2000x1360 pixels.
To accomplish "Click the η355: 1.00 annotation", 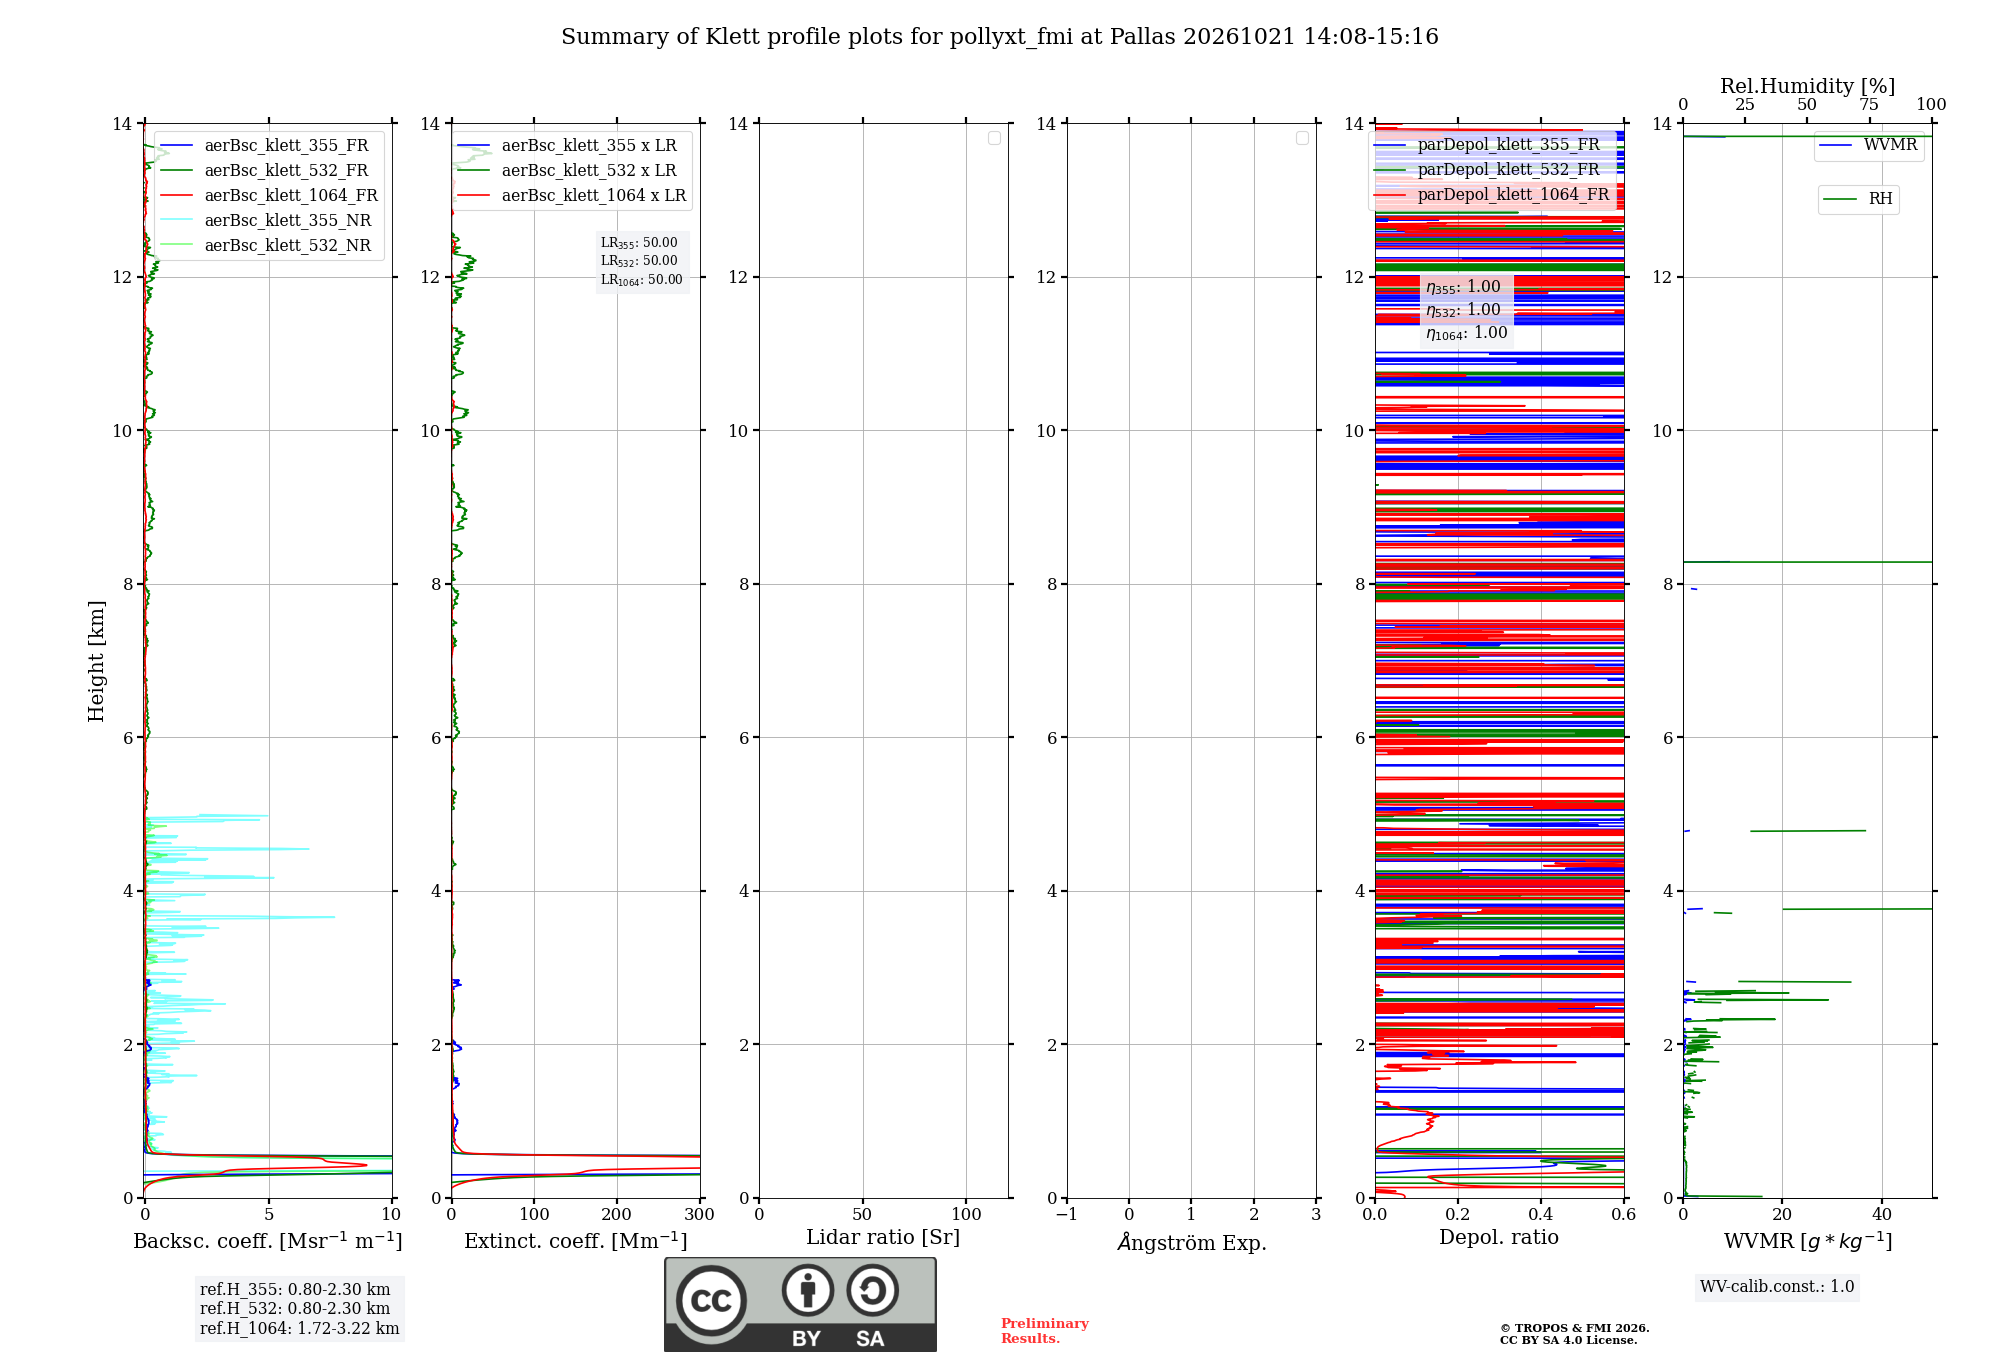I will [x=1463, y=287].
